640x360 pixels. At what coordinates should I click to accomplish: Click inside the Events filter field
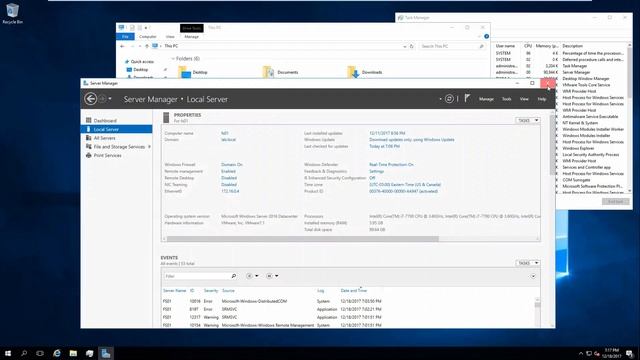pos(197,276)
